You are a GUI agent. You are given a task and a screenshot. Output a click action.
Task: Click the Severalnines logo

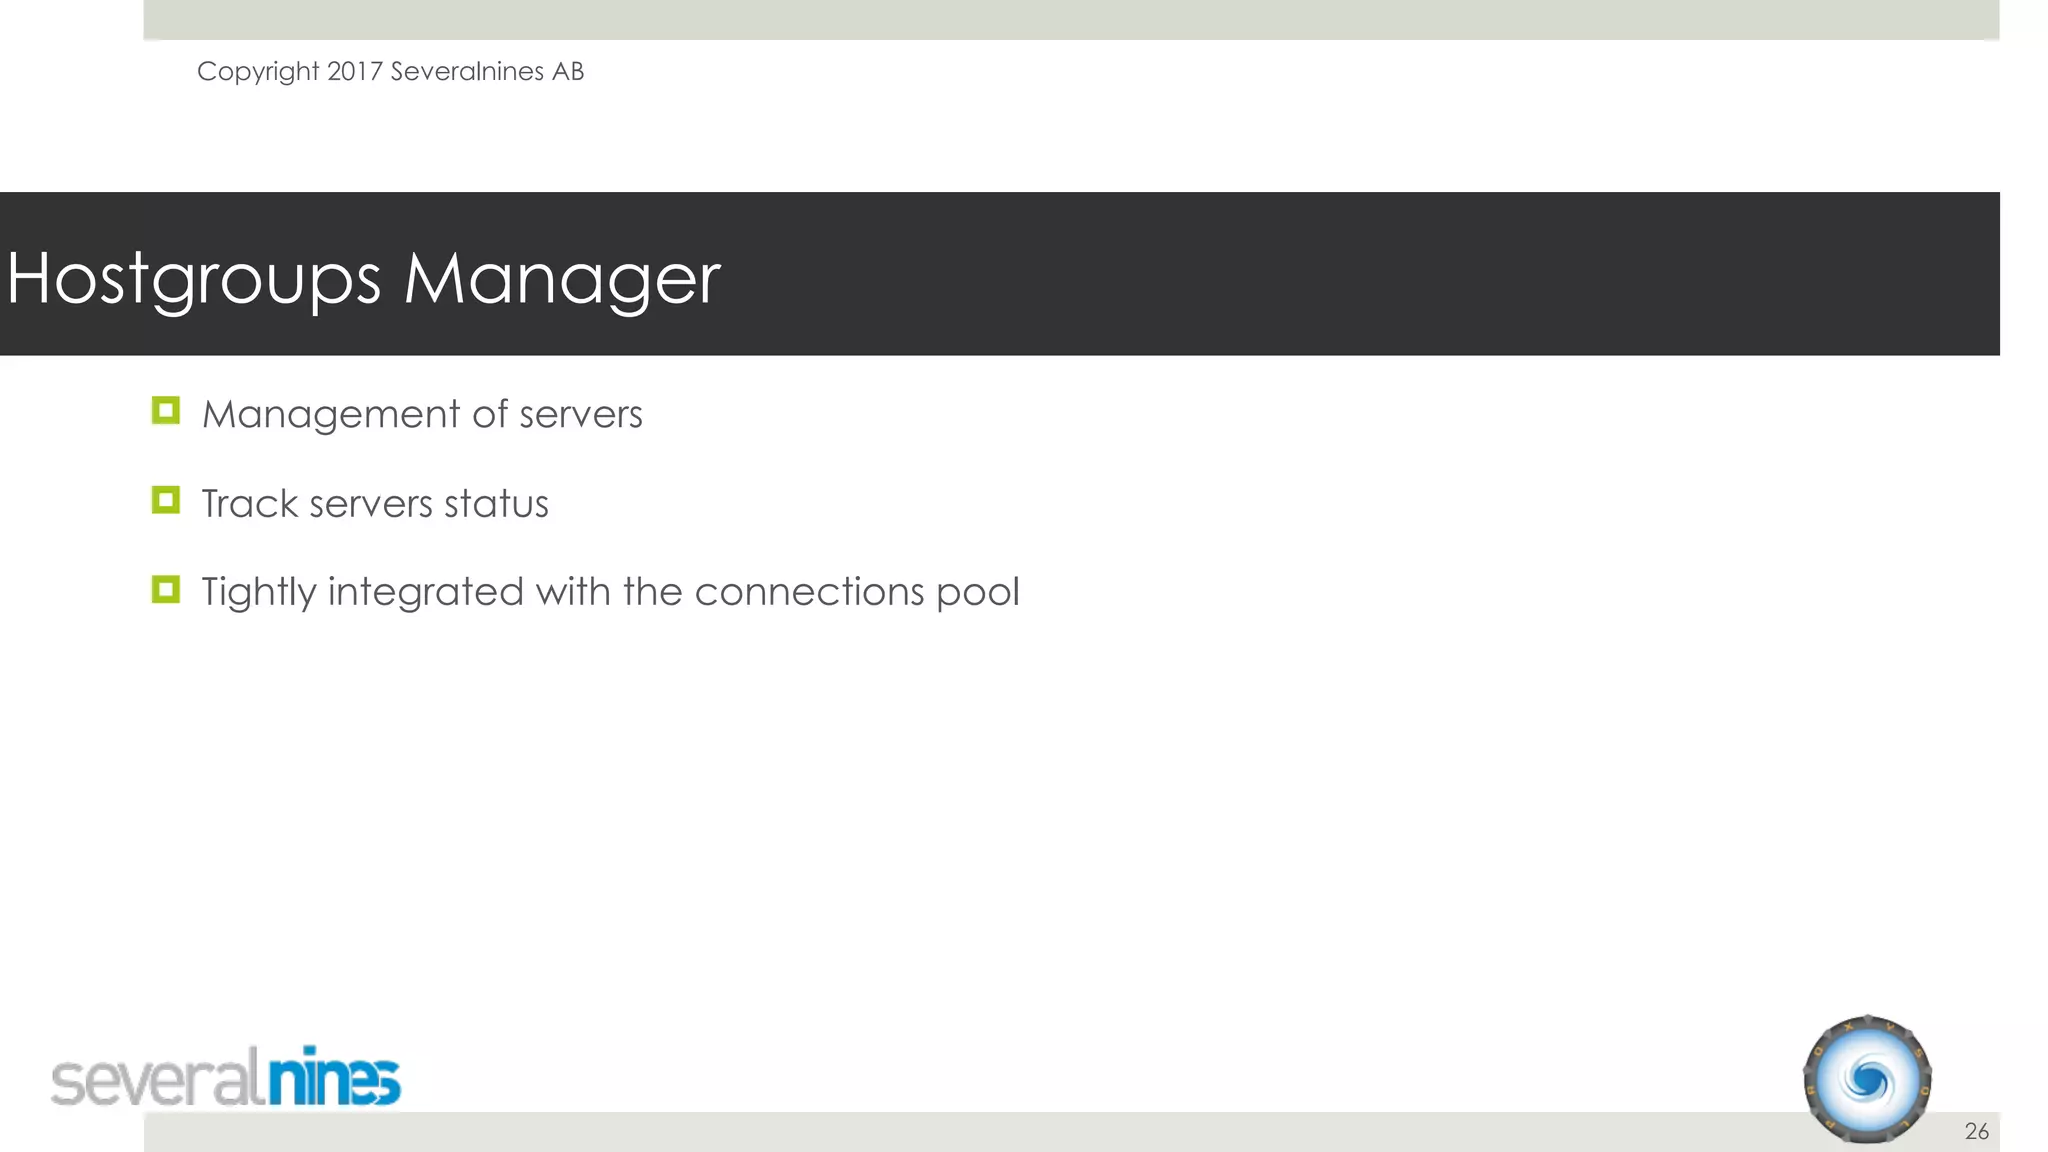point(226,1077)
